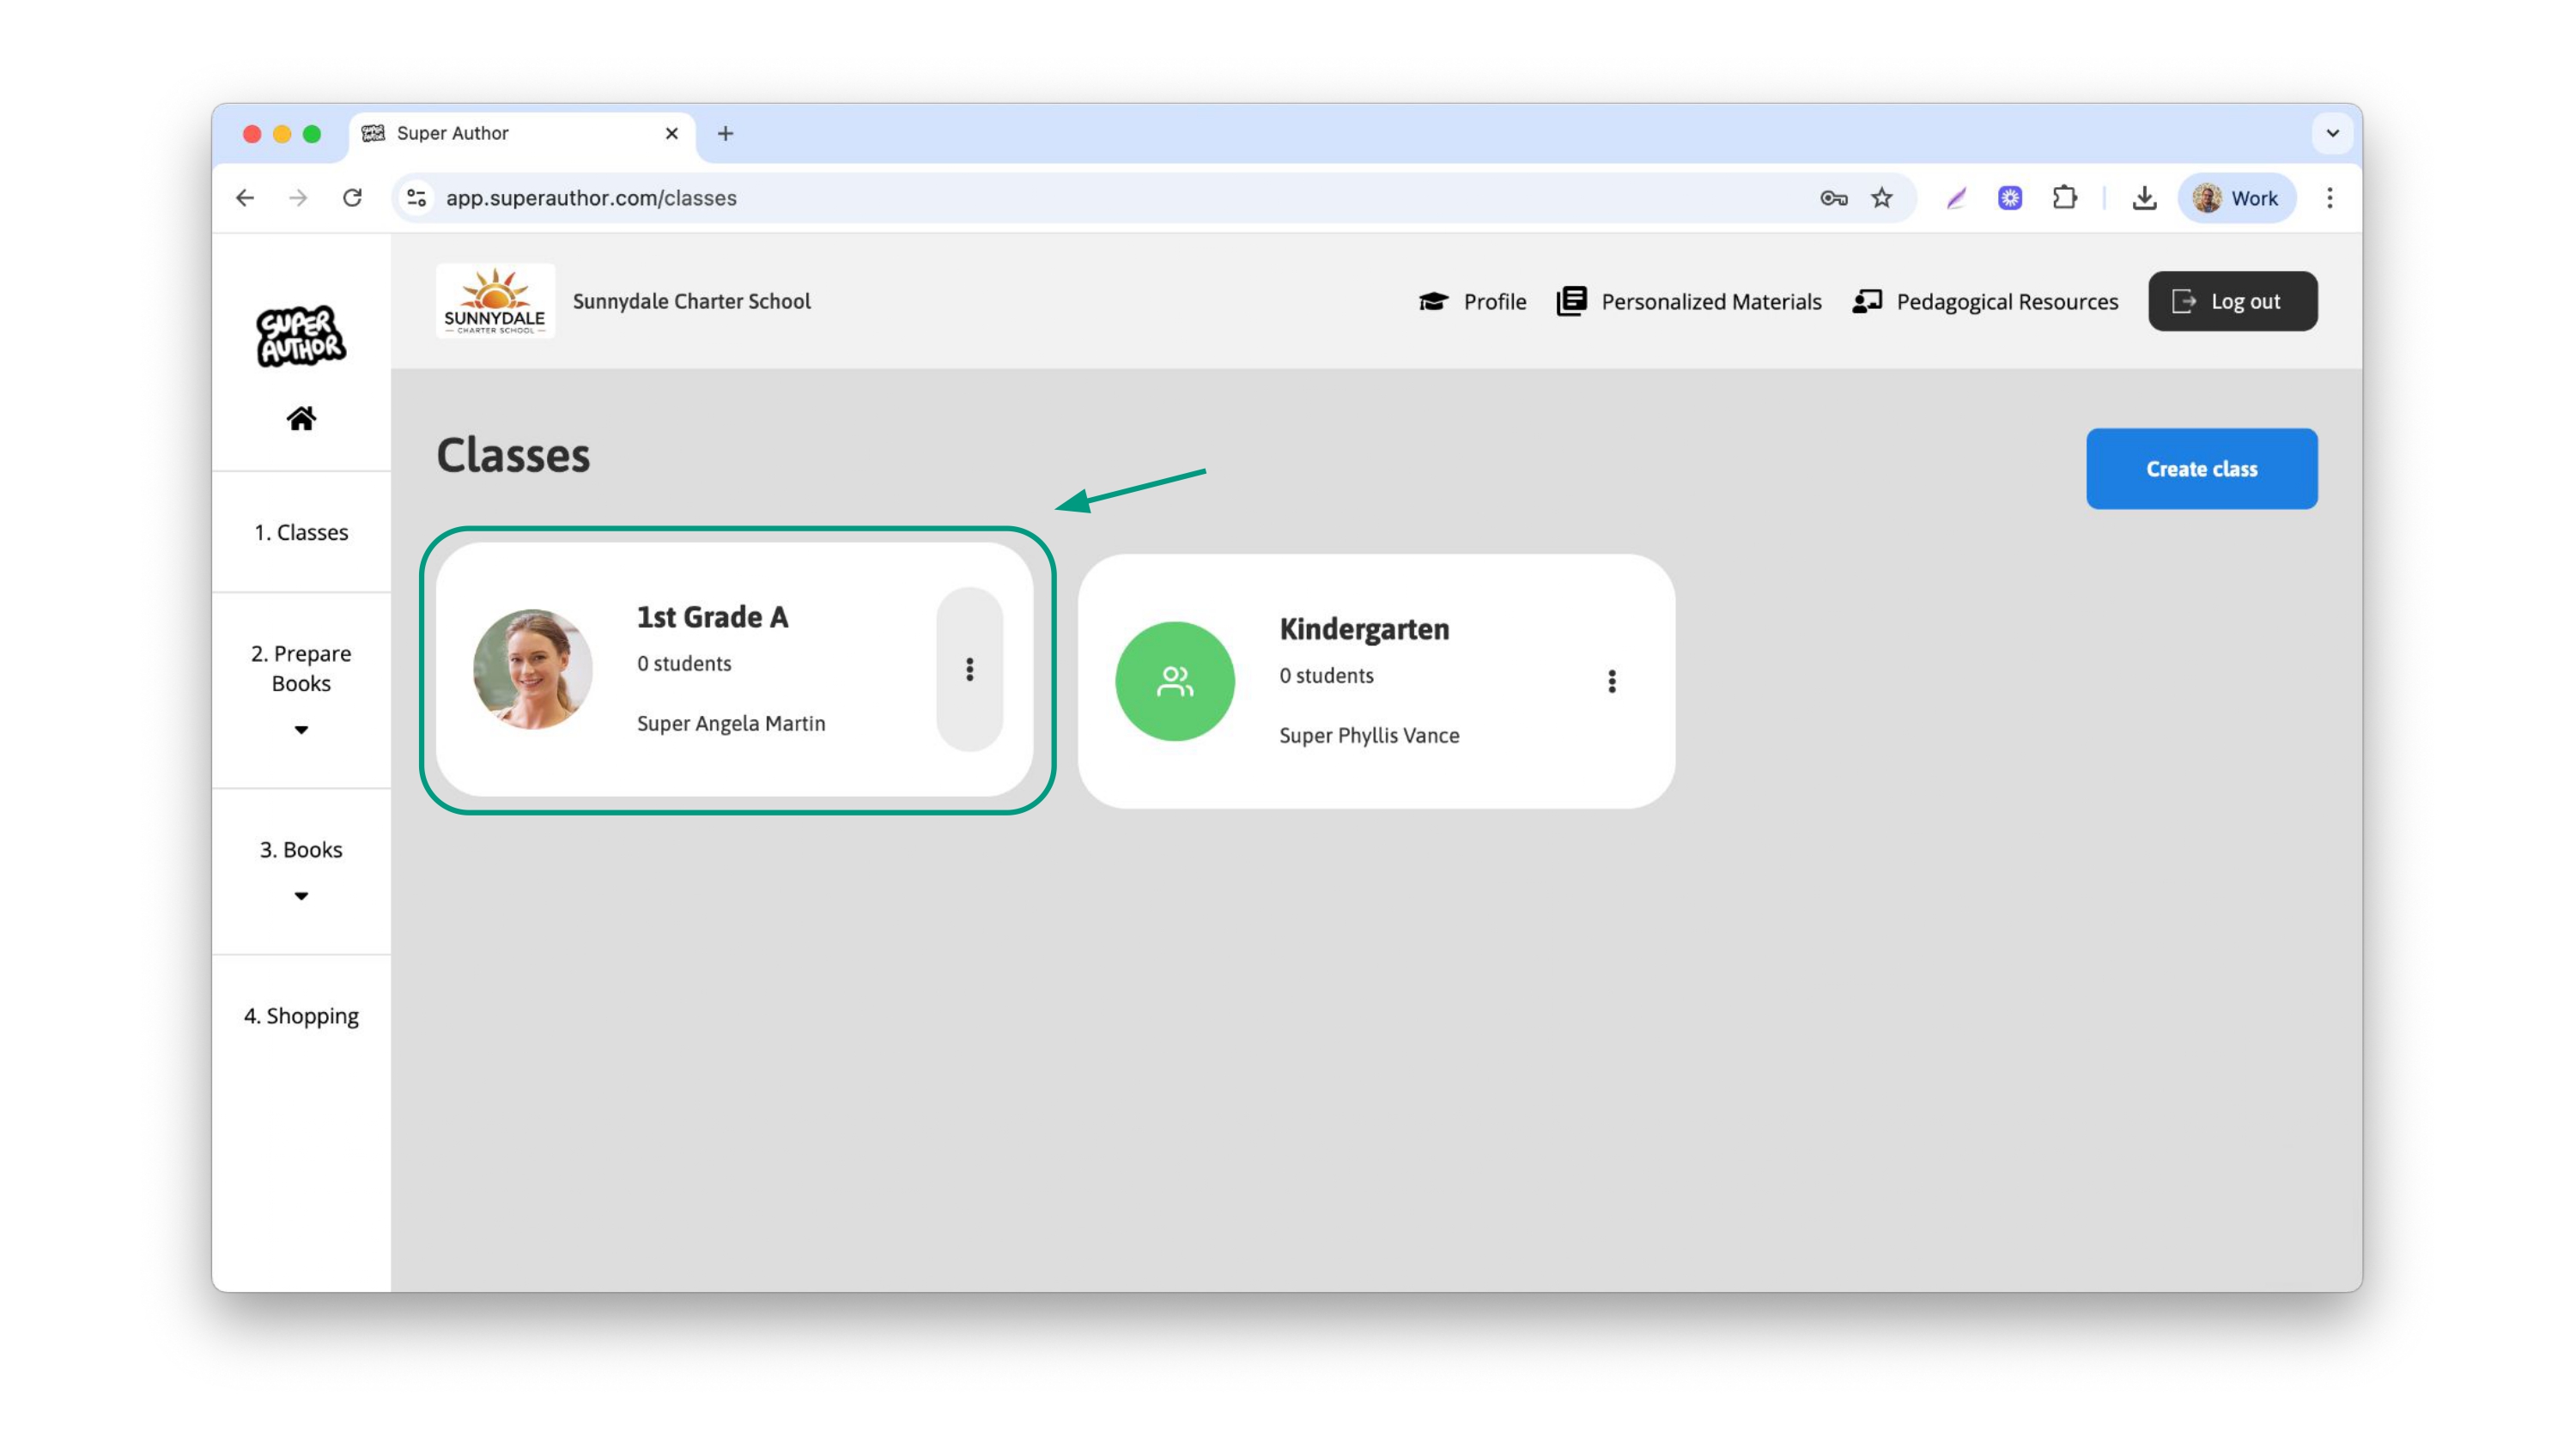This screenshot has width=2576, height=1449.
Task: Click teacher name Super Angela Martin
Action: coord(731,723)
